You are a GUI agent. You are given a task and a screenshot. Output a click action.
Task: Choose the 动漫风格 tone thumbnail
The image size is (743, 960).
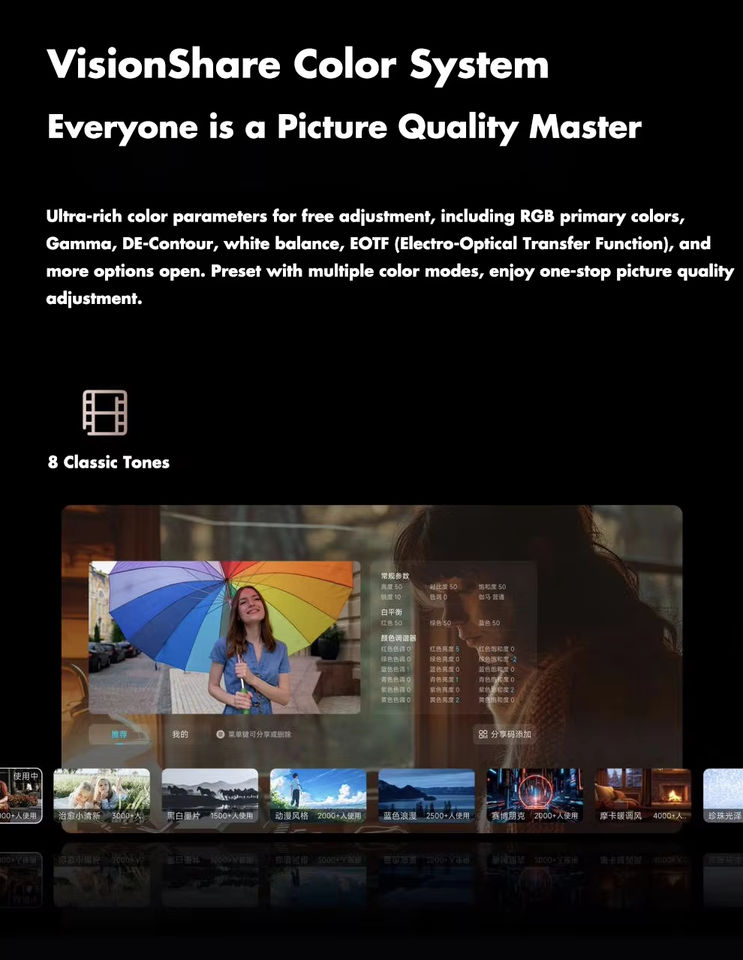tap(318, 795)
